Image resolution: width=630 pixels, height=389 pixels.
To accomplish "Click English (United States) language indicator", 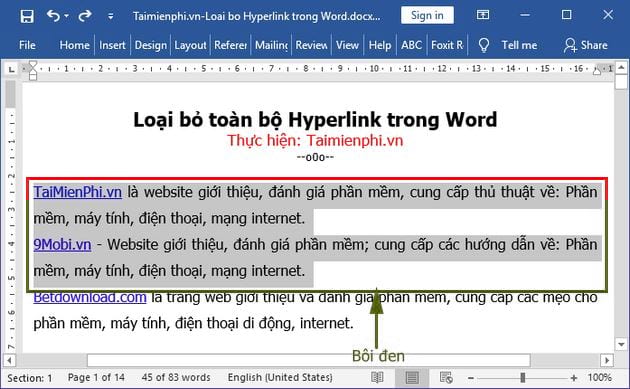I will 280,377.
